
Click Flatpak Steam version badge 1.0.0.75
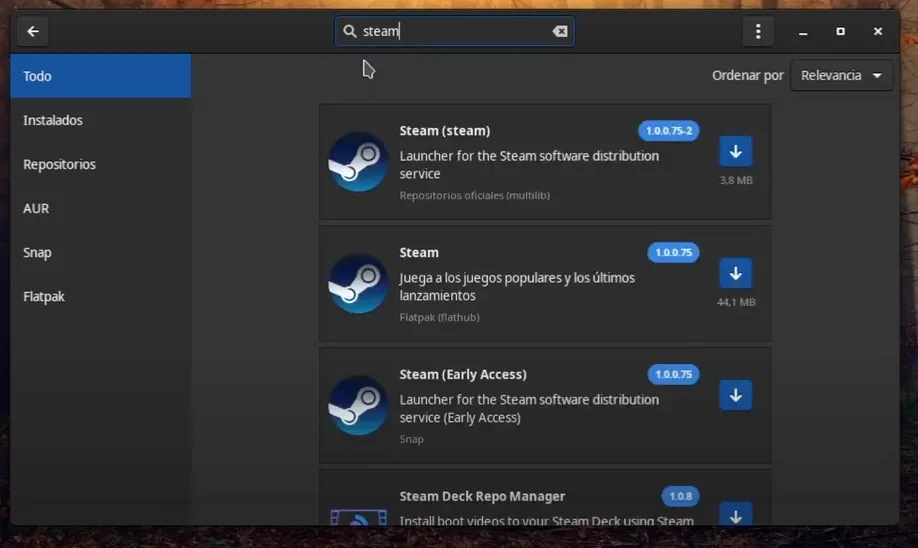pyautogui.click(x=673, y=252)
